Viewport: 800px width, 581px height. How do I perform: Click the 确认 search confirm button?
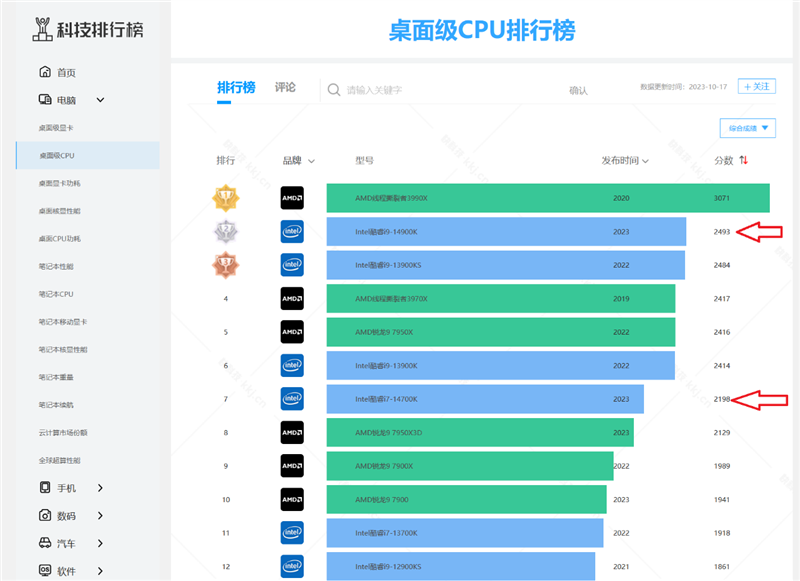click(x=579, y=90)
